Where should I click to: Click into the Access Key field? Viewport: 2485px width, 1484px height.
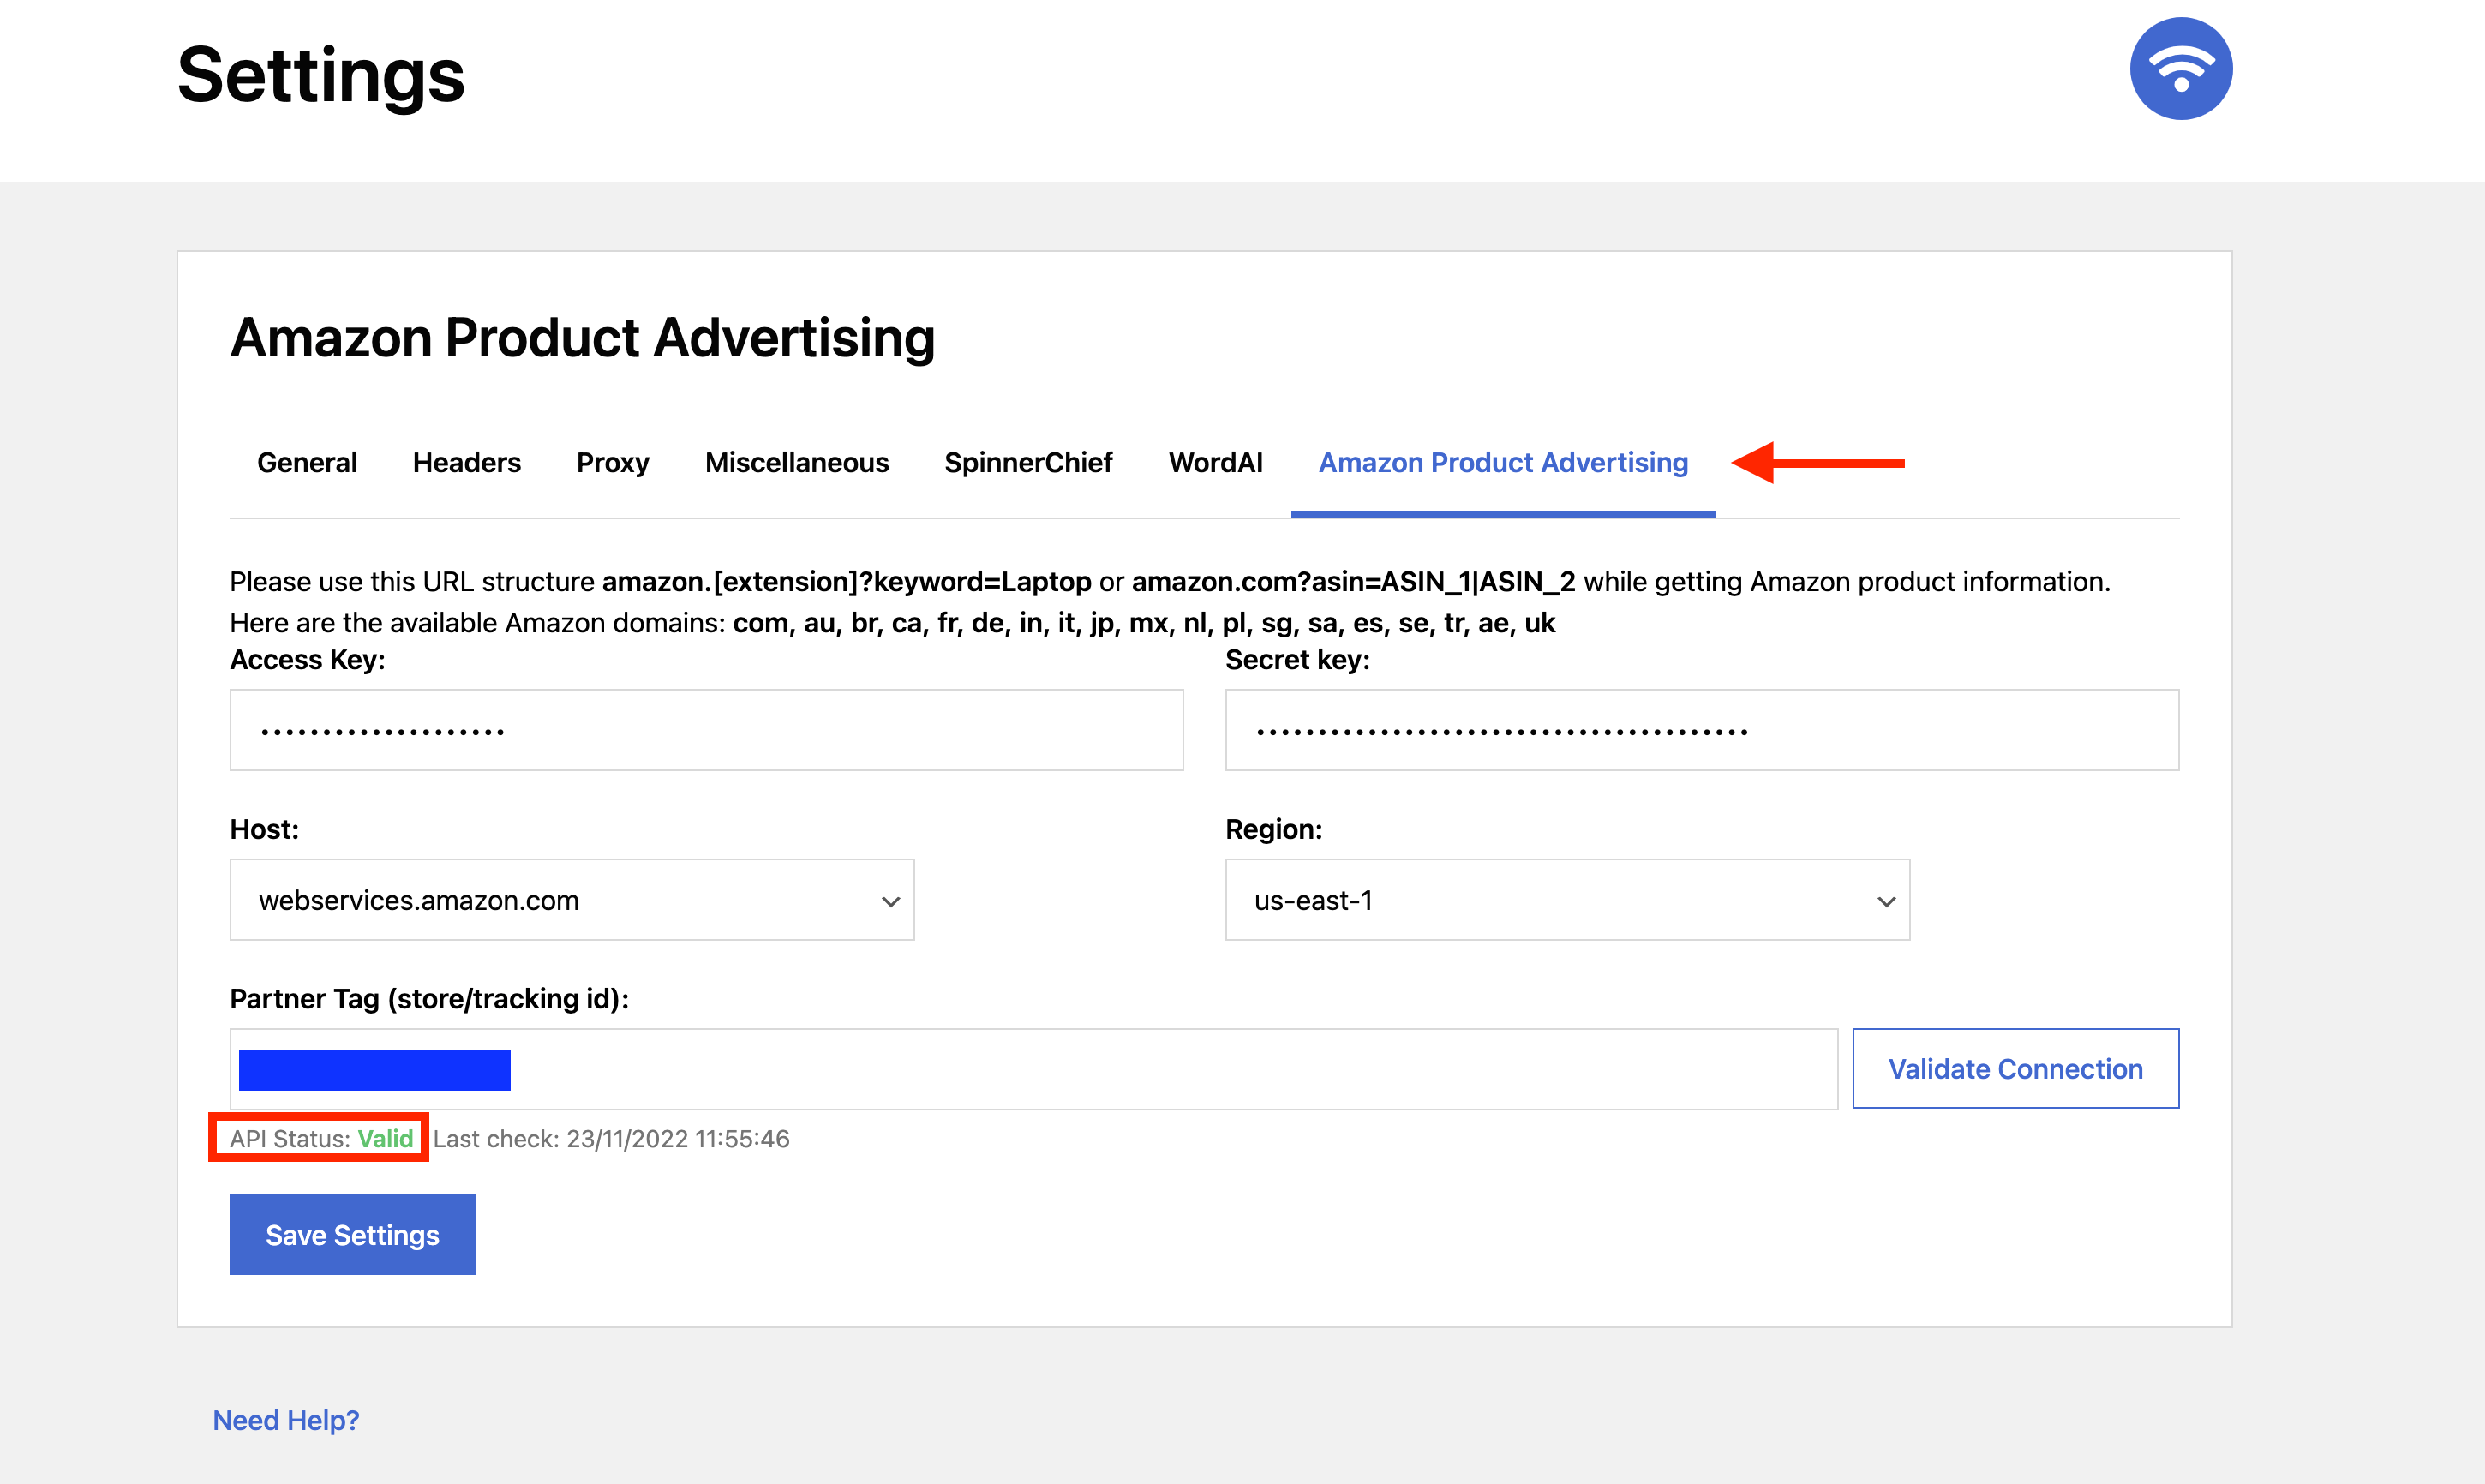tap(706, 730)
